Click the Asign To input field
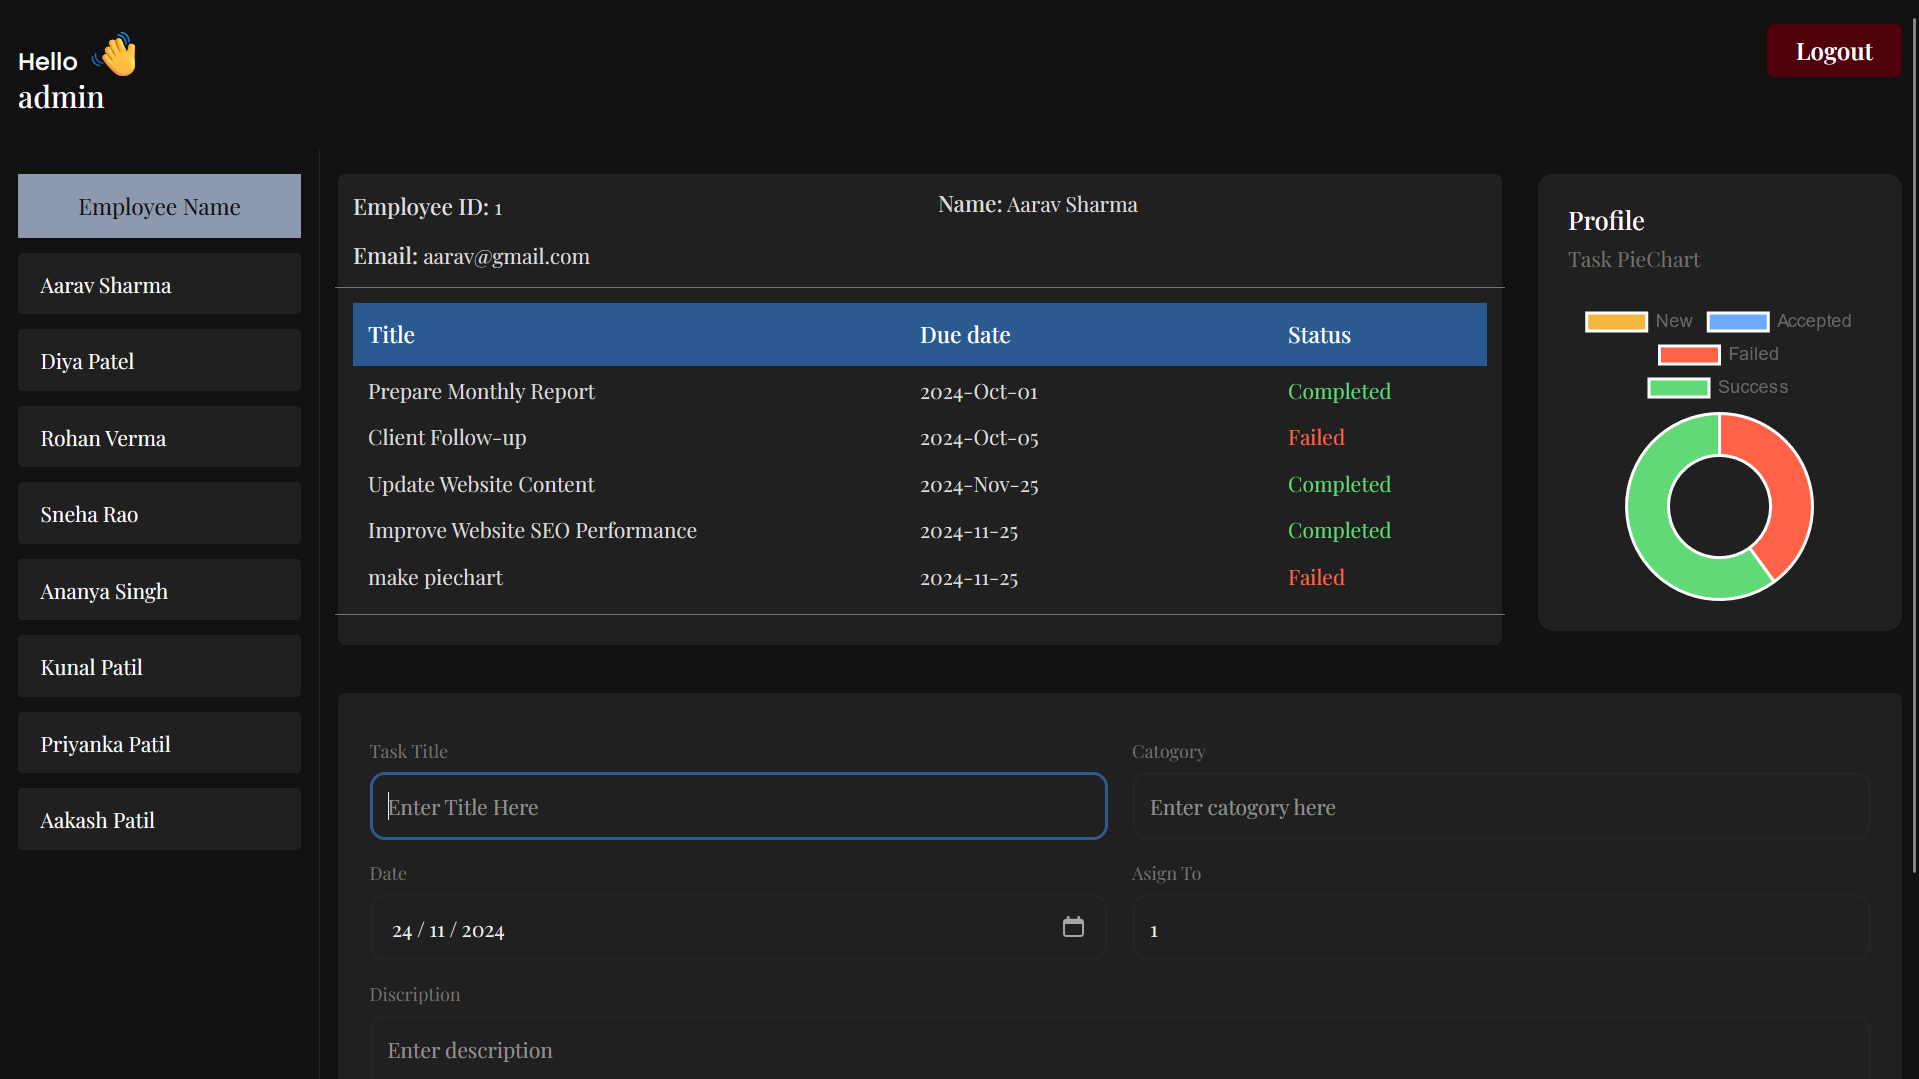The image size is (1919, 1079). (x=1500, y=929)
